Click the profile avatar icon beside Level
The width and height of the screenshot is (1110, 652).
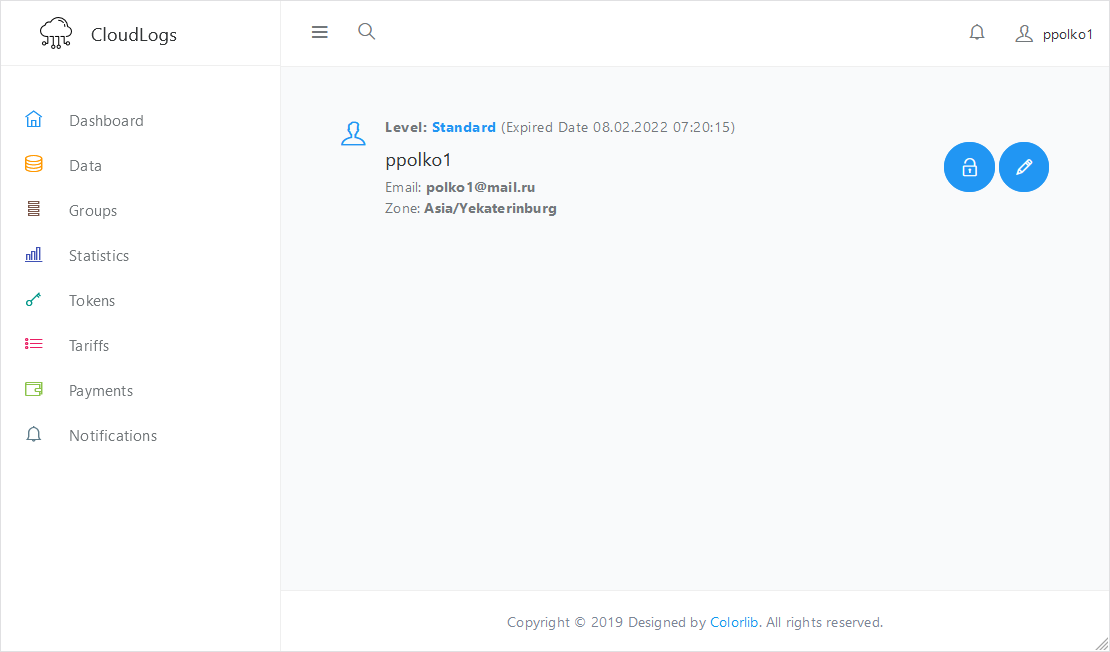tap(353, 133)
